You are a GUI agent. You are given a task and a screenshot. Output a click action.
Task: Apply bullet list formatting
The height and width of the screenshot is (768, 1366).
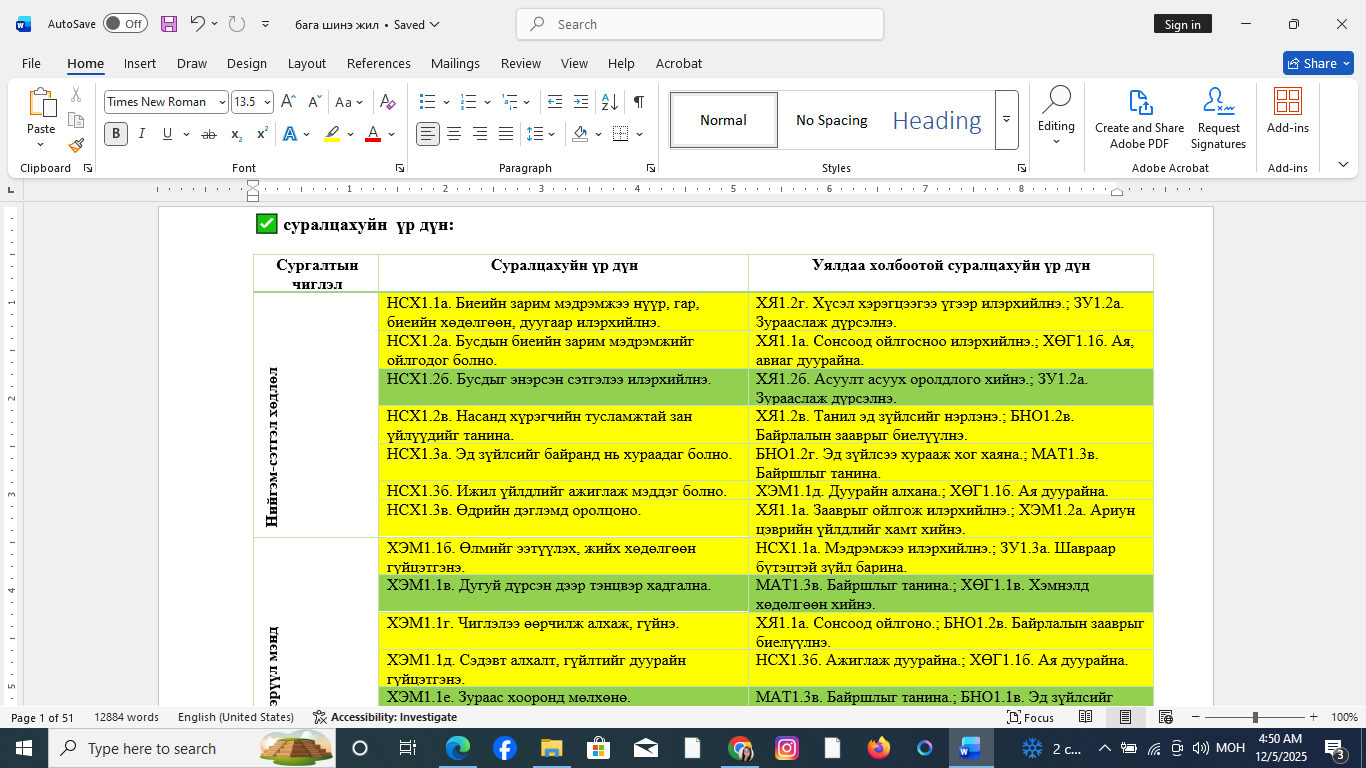pyautogui.click(x=428, y=102)
